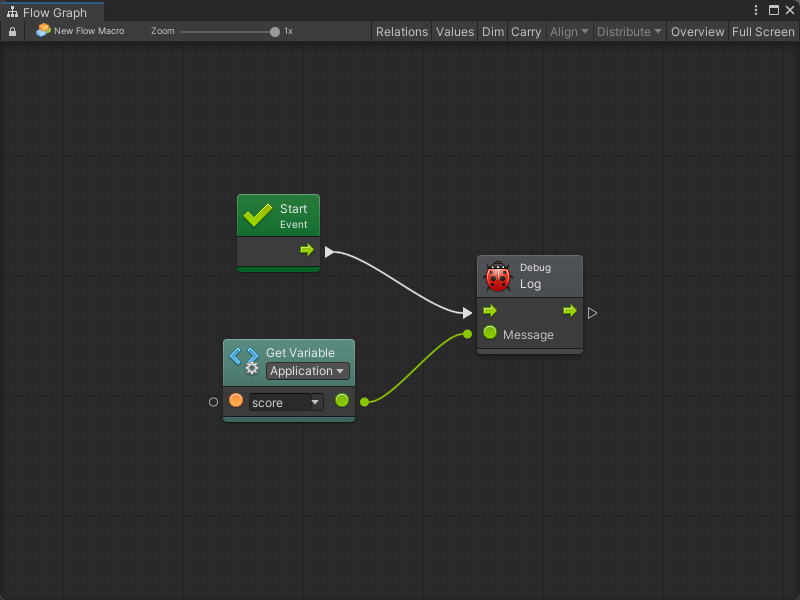
Task: Click the Get Variable code icon
Action: click(244, 360)
